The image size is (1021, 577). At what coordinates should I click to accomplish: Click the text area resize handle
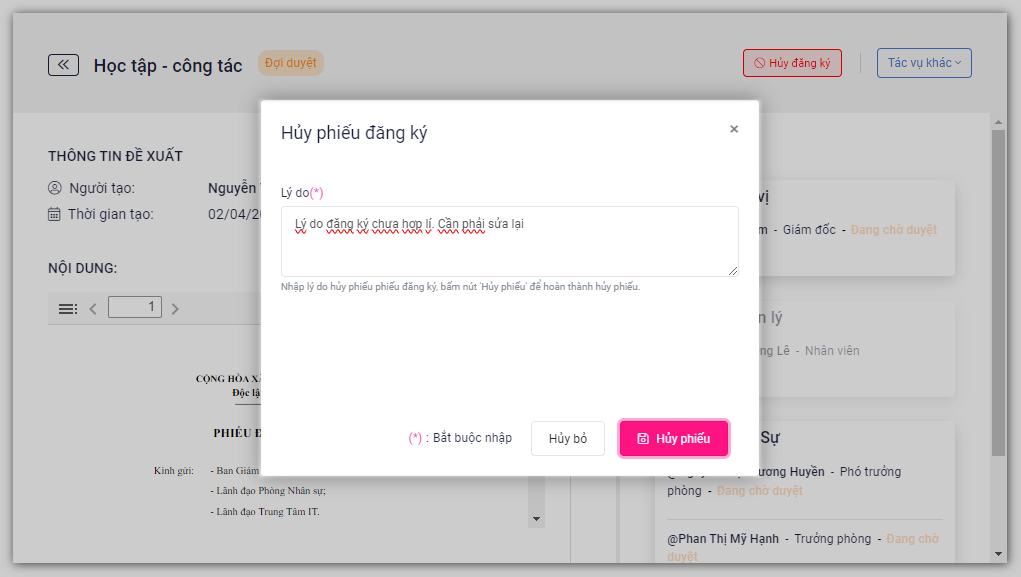click(733, 270)
